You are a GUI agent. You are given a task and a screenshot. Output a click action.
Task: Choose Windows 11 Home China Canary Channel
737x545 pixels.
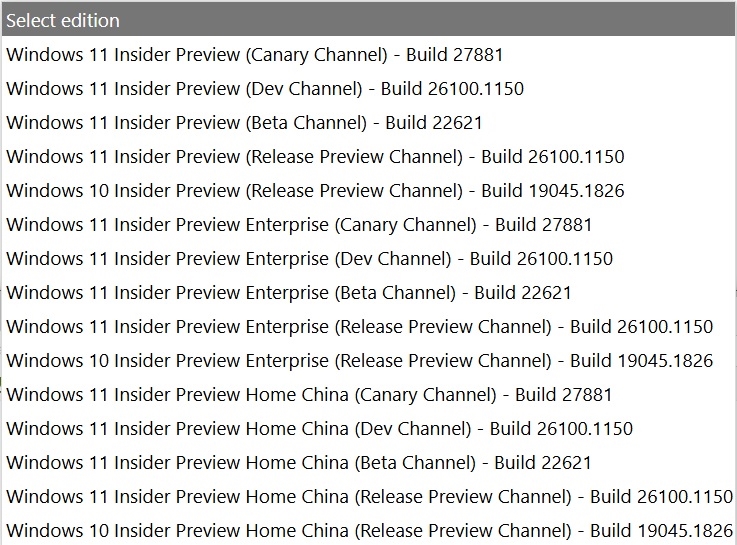[368, 394]
